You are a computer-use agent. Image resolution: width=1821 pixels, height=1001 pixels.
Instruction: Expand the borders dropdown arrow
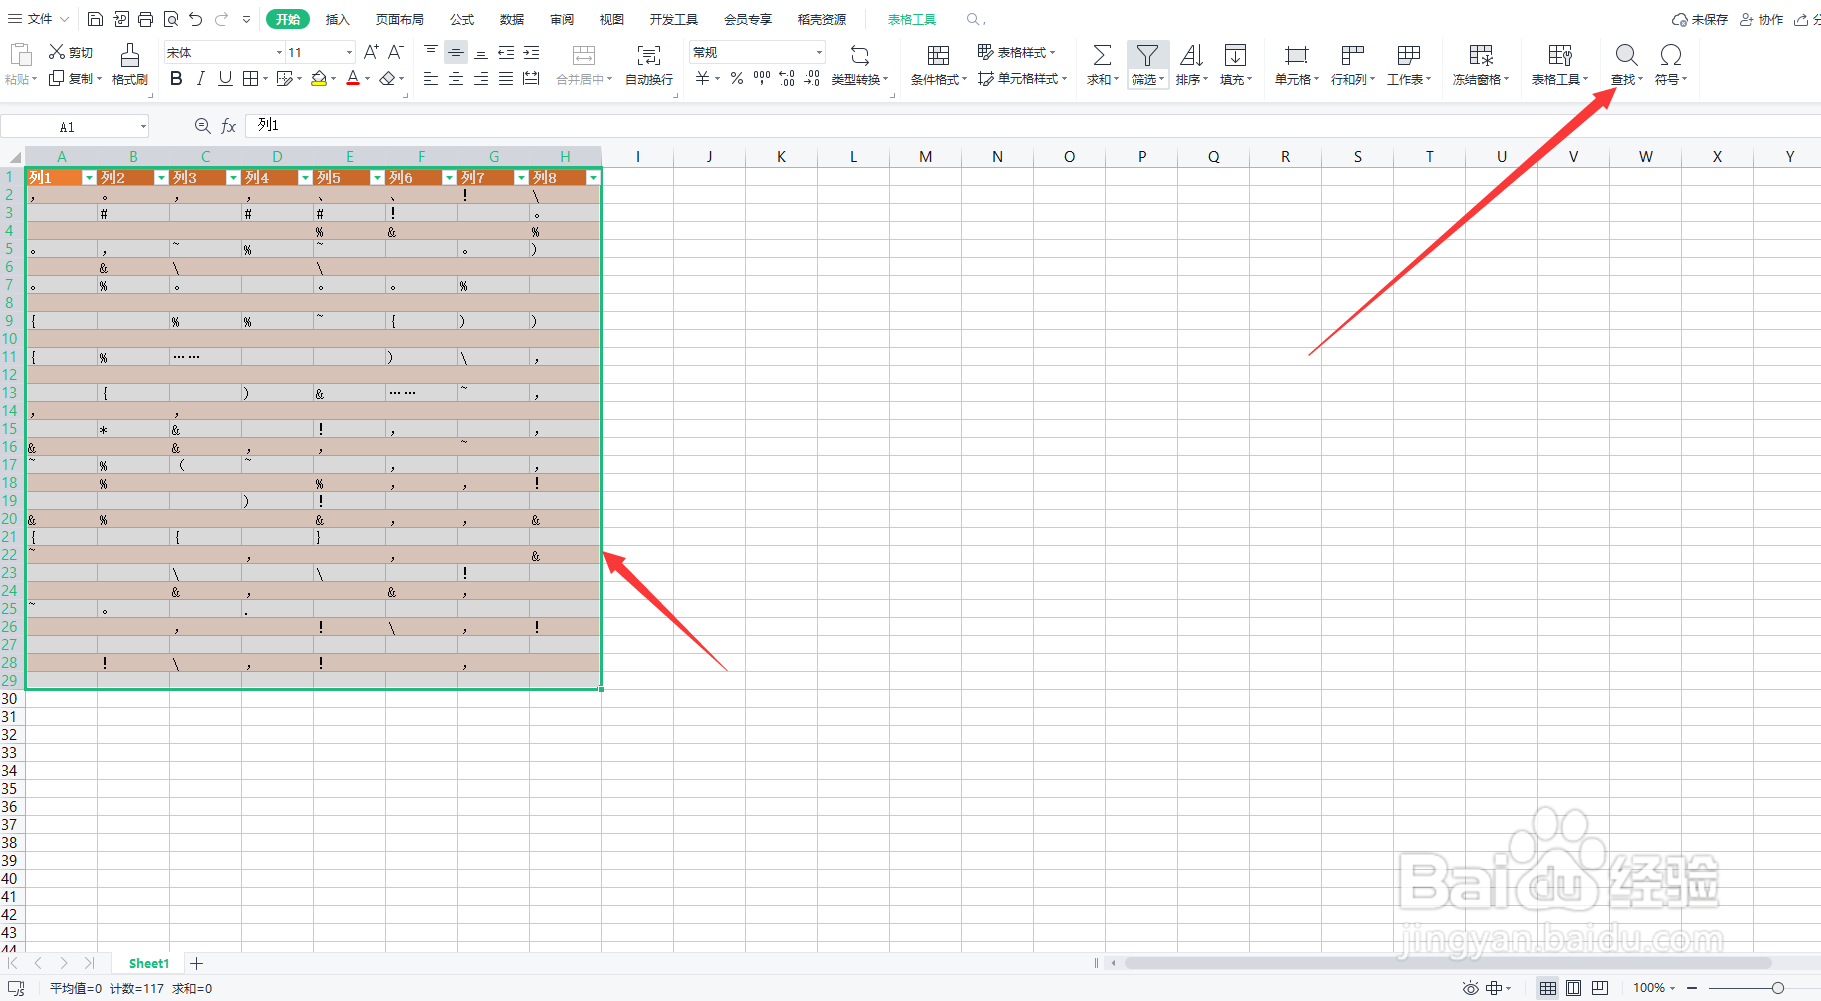click(x=265, y=79)
